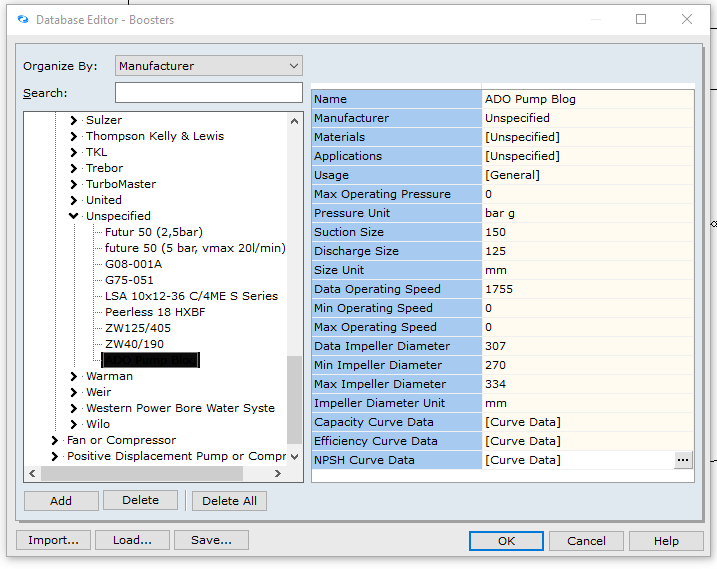
Task: Expand the Warman tree node
Action: (73, 376)
